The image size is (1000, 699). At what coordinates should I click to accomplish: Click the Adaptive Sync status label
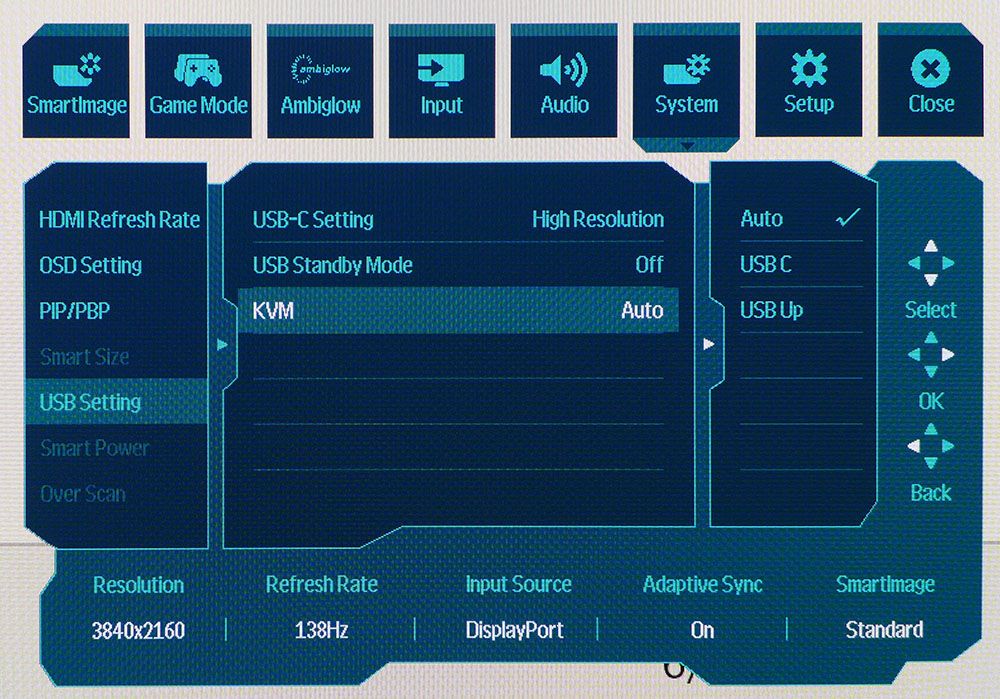[703, 585]
